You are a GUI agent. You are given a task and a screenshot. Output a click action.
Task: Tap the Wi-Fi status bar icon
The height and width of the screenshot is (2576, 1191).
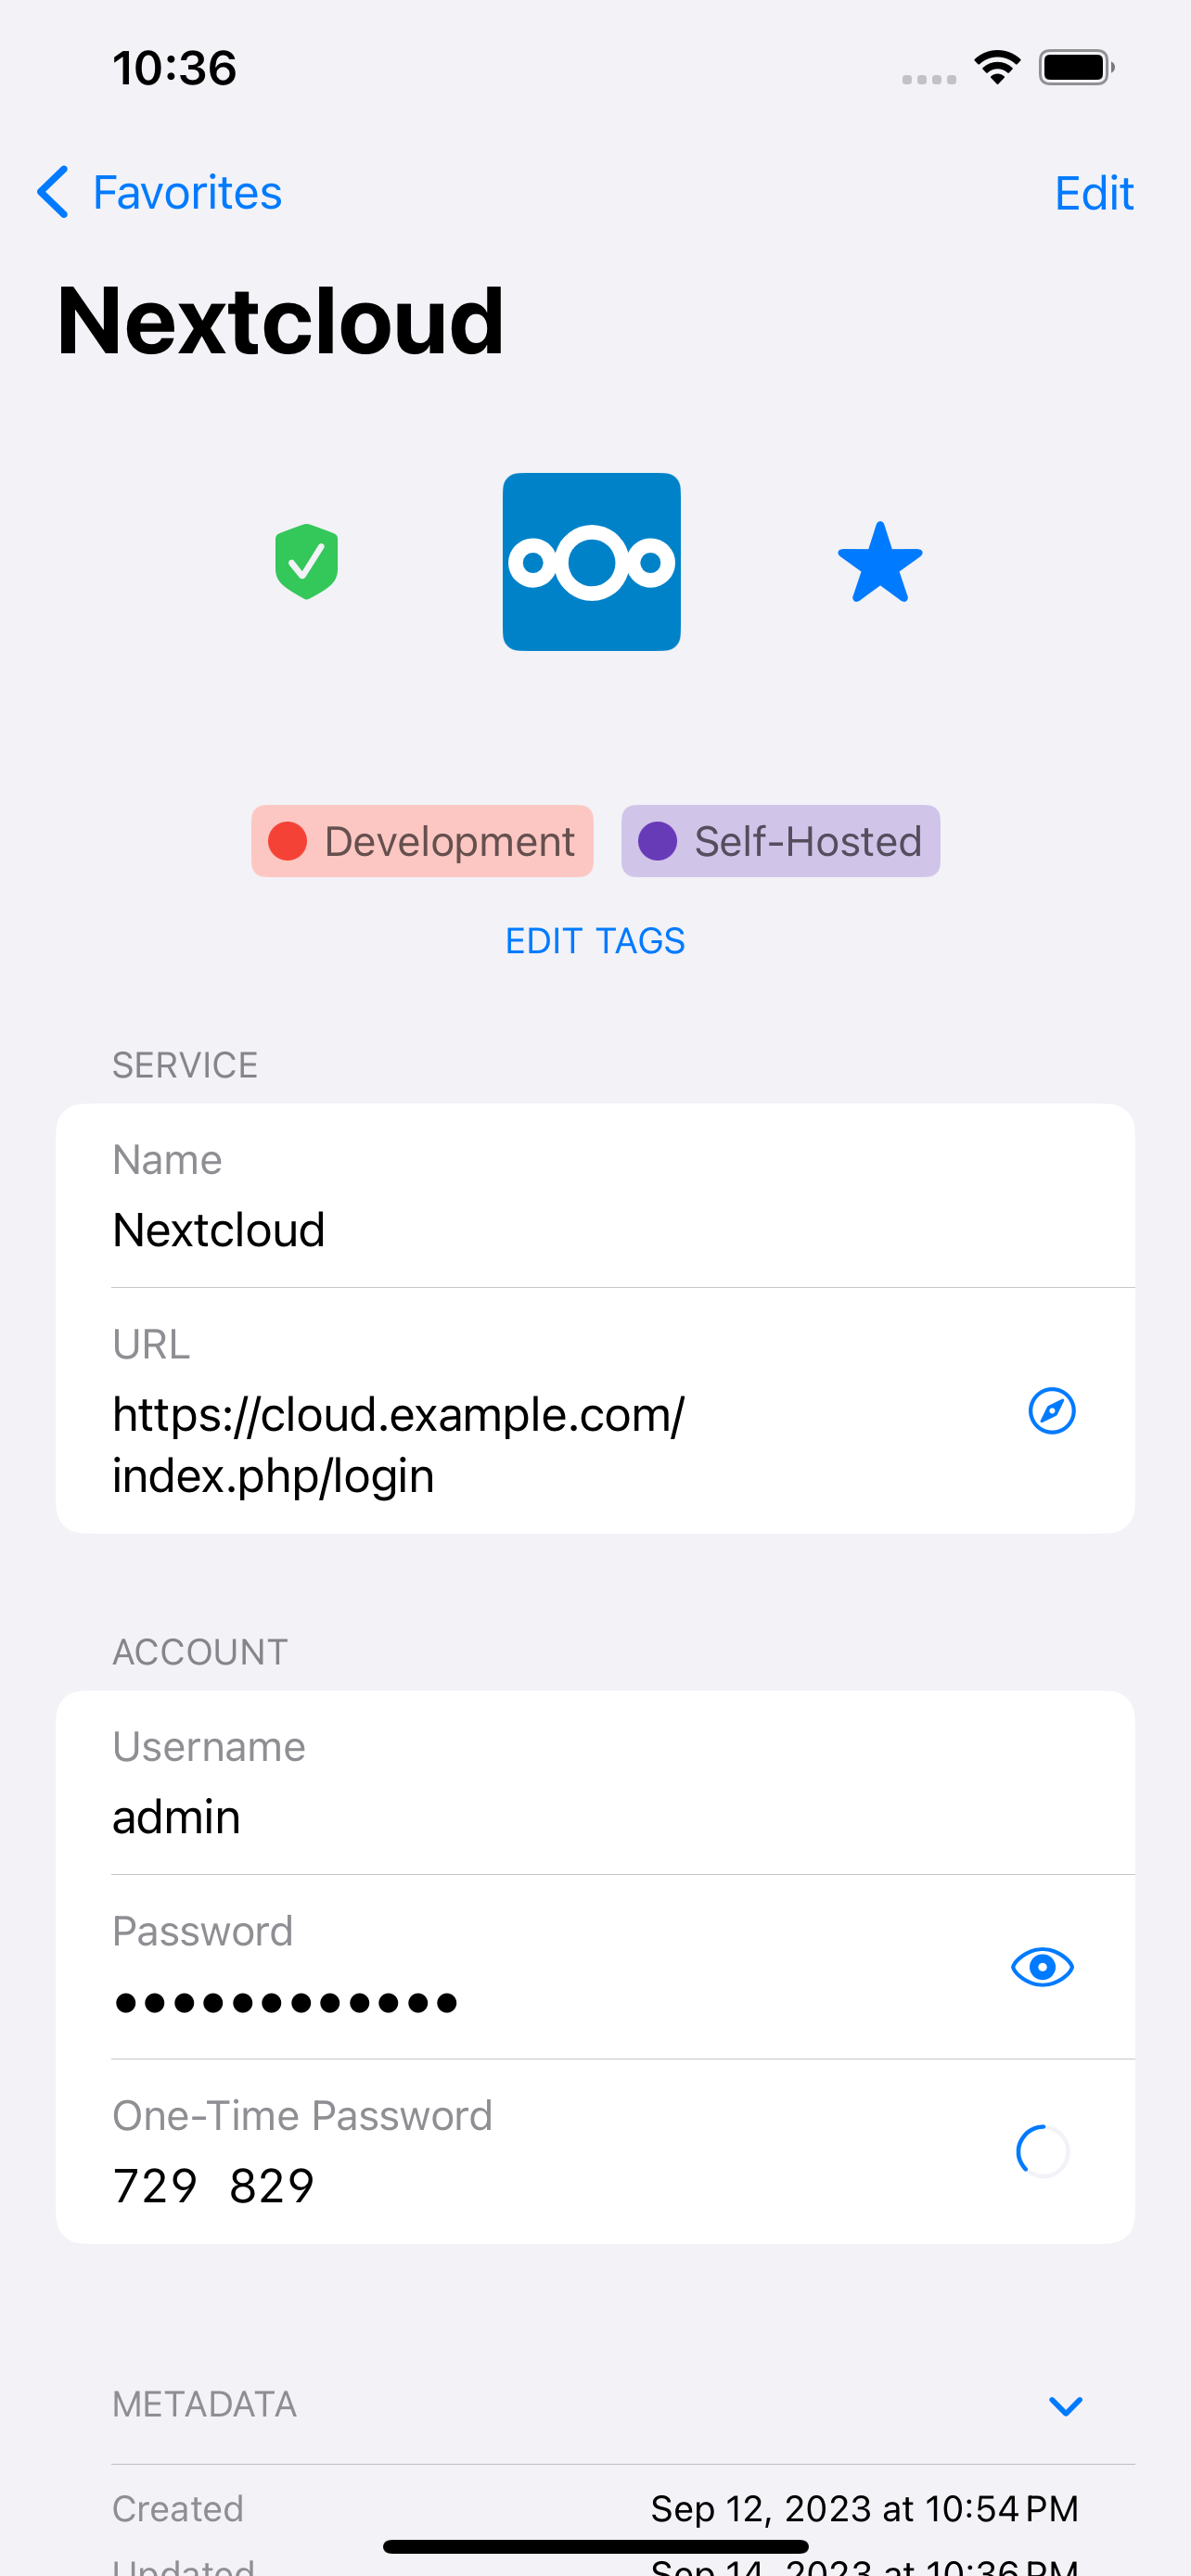click(997, 67)
